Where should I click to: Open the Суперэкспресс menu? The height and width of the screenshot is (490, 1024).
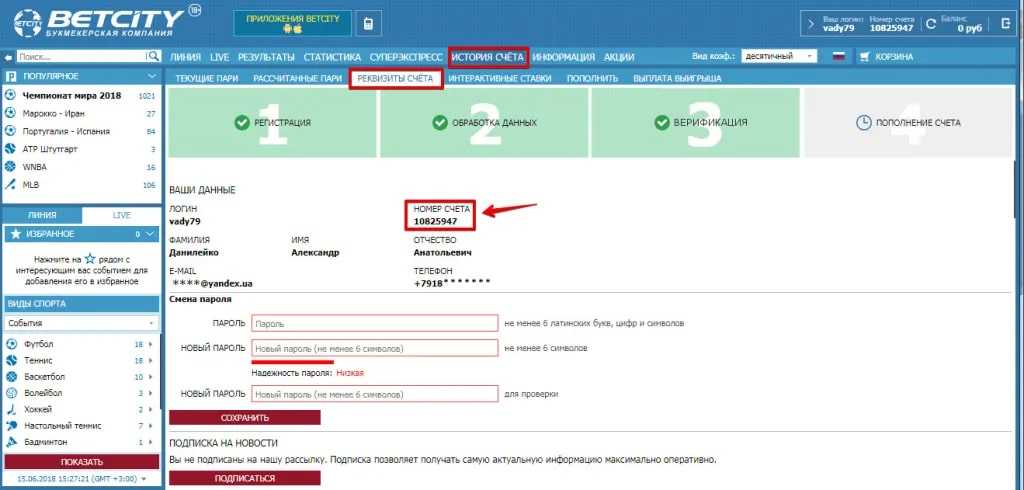click(406, 57)
